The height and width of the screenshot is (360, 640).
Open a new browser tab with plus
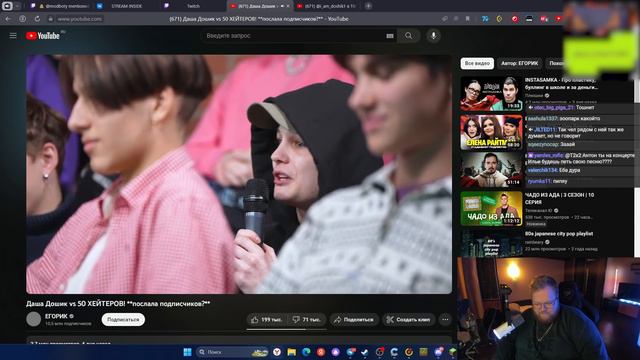368,6
